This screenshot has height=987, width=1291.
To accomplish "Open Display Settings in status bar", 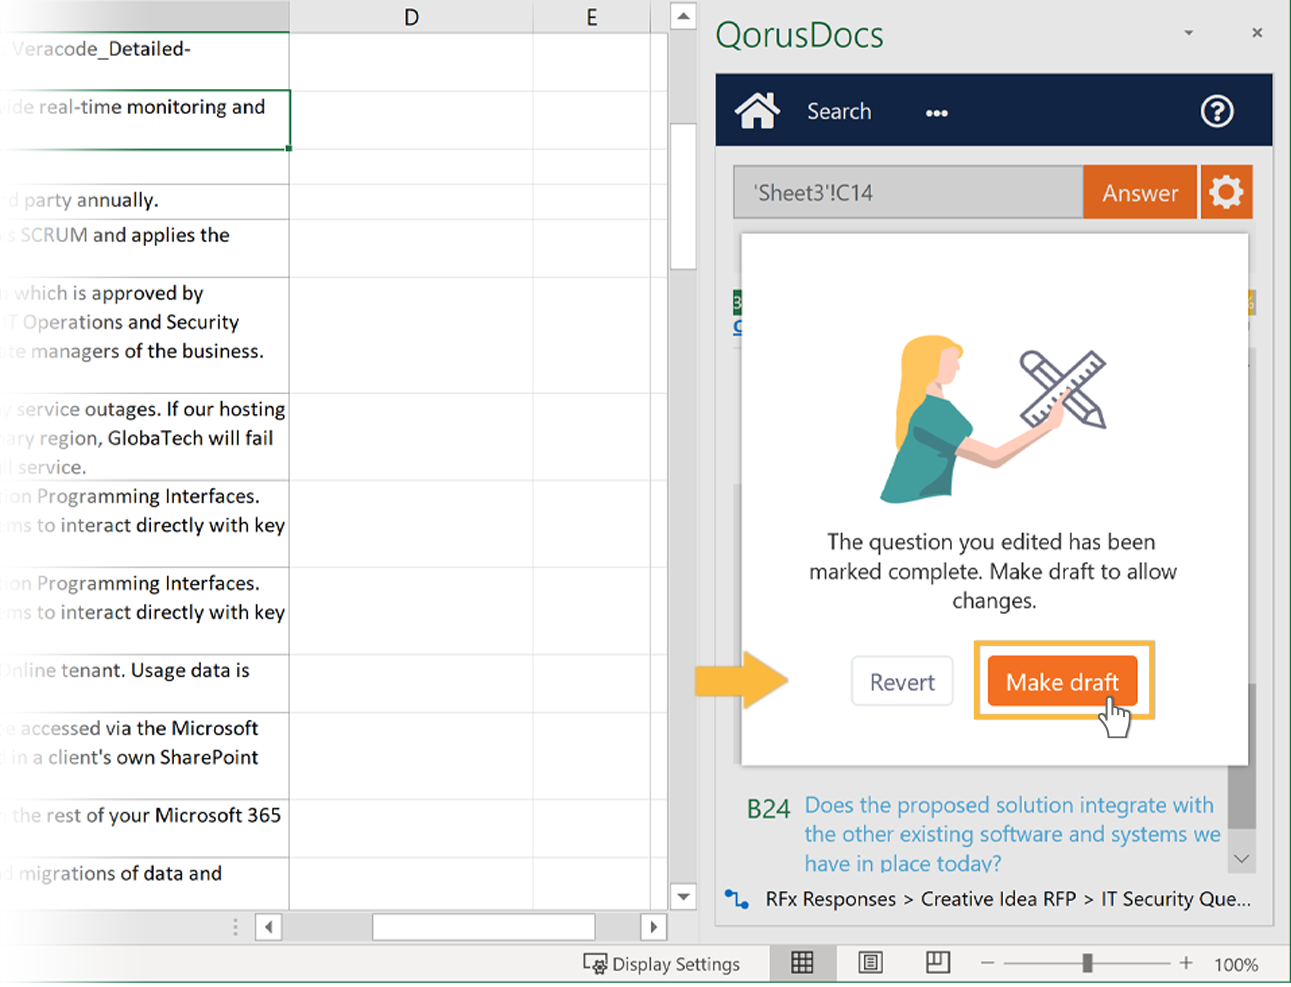I will (662, 964).
